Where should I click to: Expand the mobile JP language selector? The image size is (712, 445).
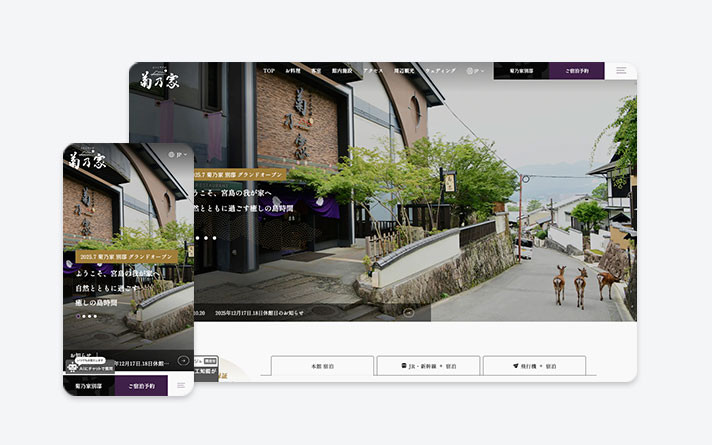point(179,154)
